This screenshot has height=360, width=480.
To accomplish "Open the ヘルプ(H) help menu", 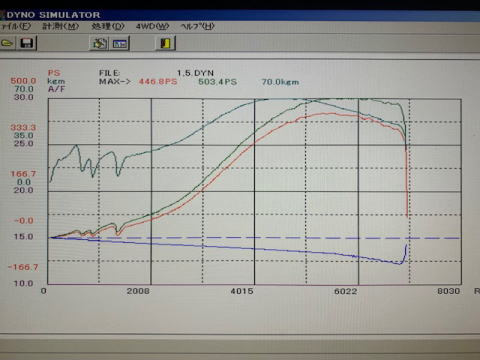I will click(x=197, y=26).
